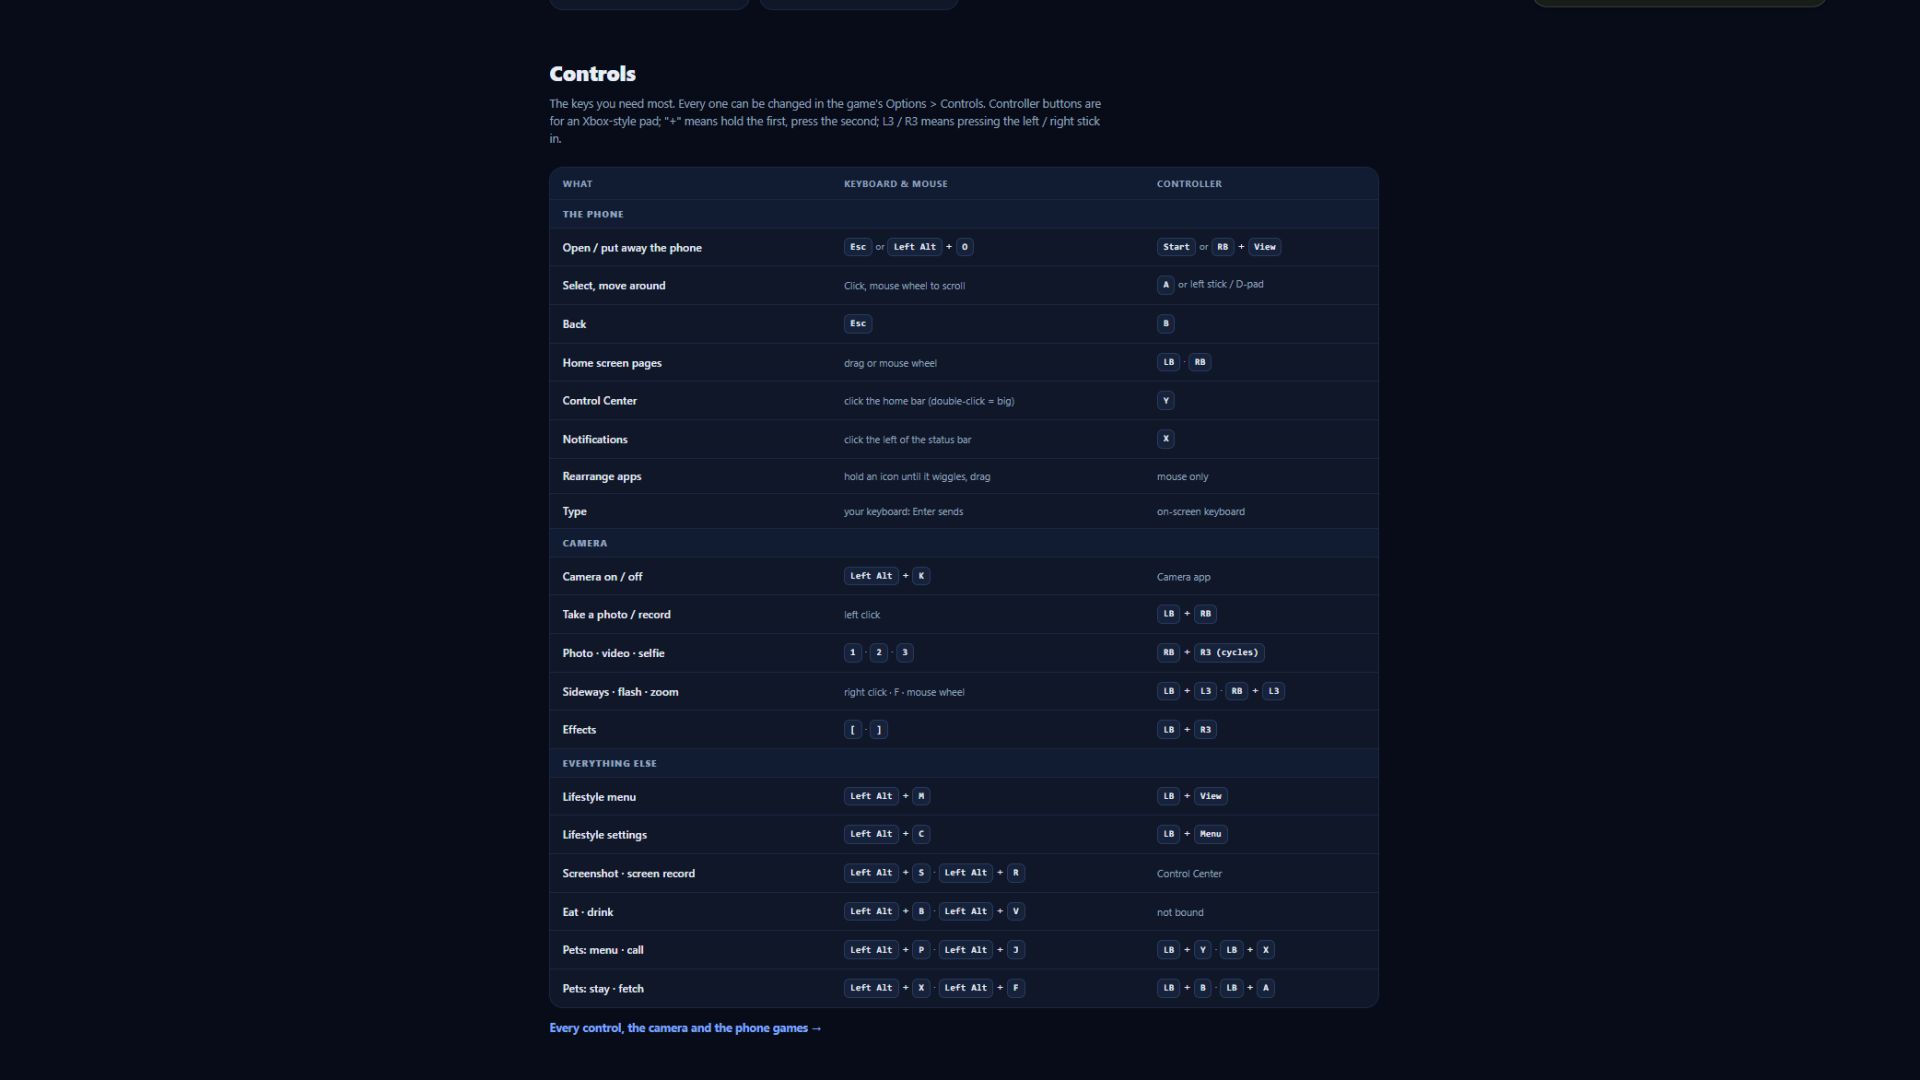Select the 'Notifications' row label
Viewport: 1920px width, 1080px height.
595,440
